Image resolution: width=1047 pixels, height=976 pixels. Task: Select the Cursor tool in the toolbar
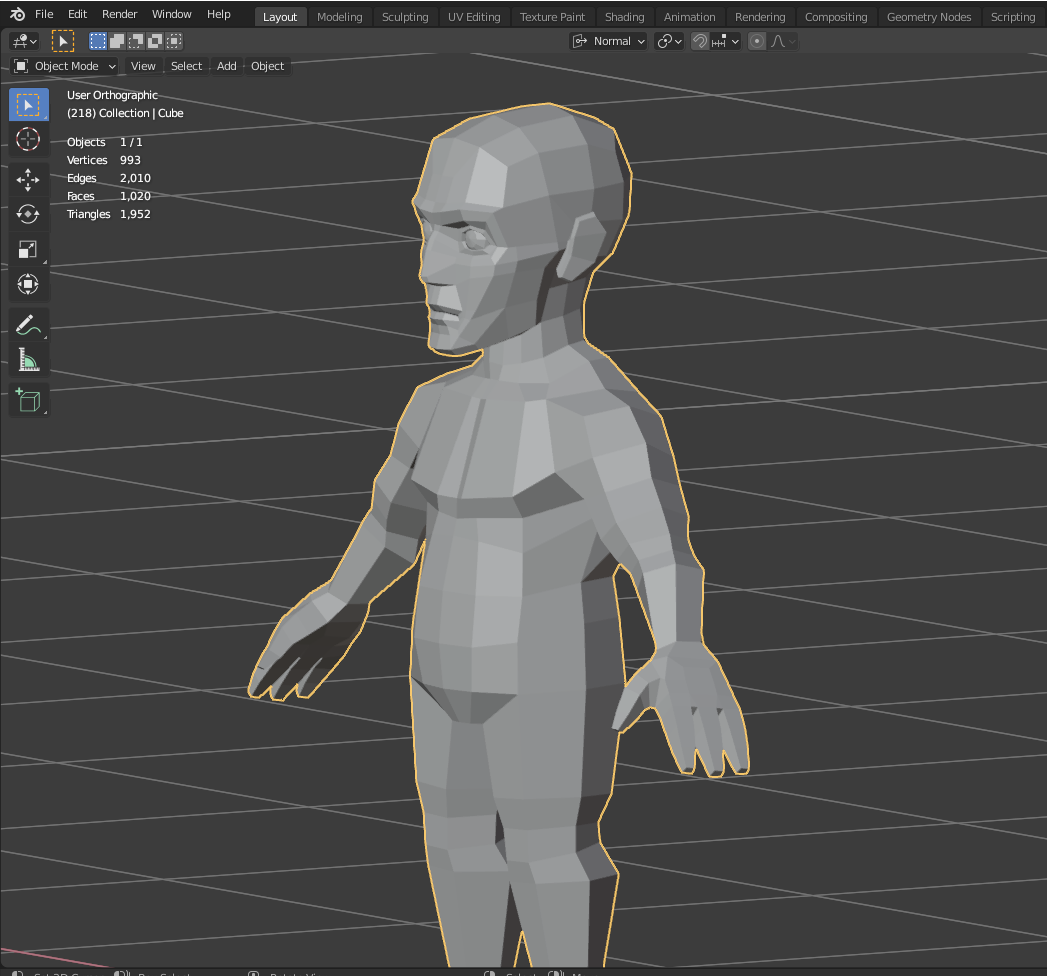28,139
